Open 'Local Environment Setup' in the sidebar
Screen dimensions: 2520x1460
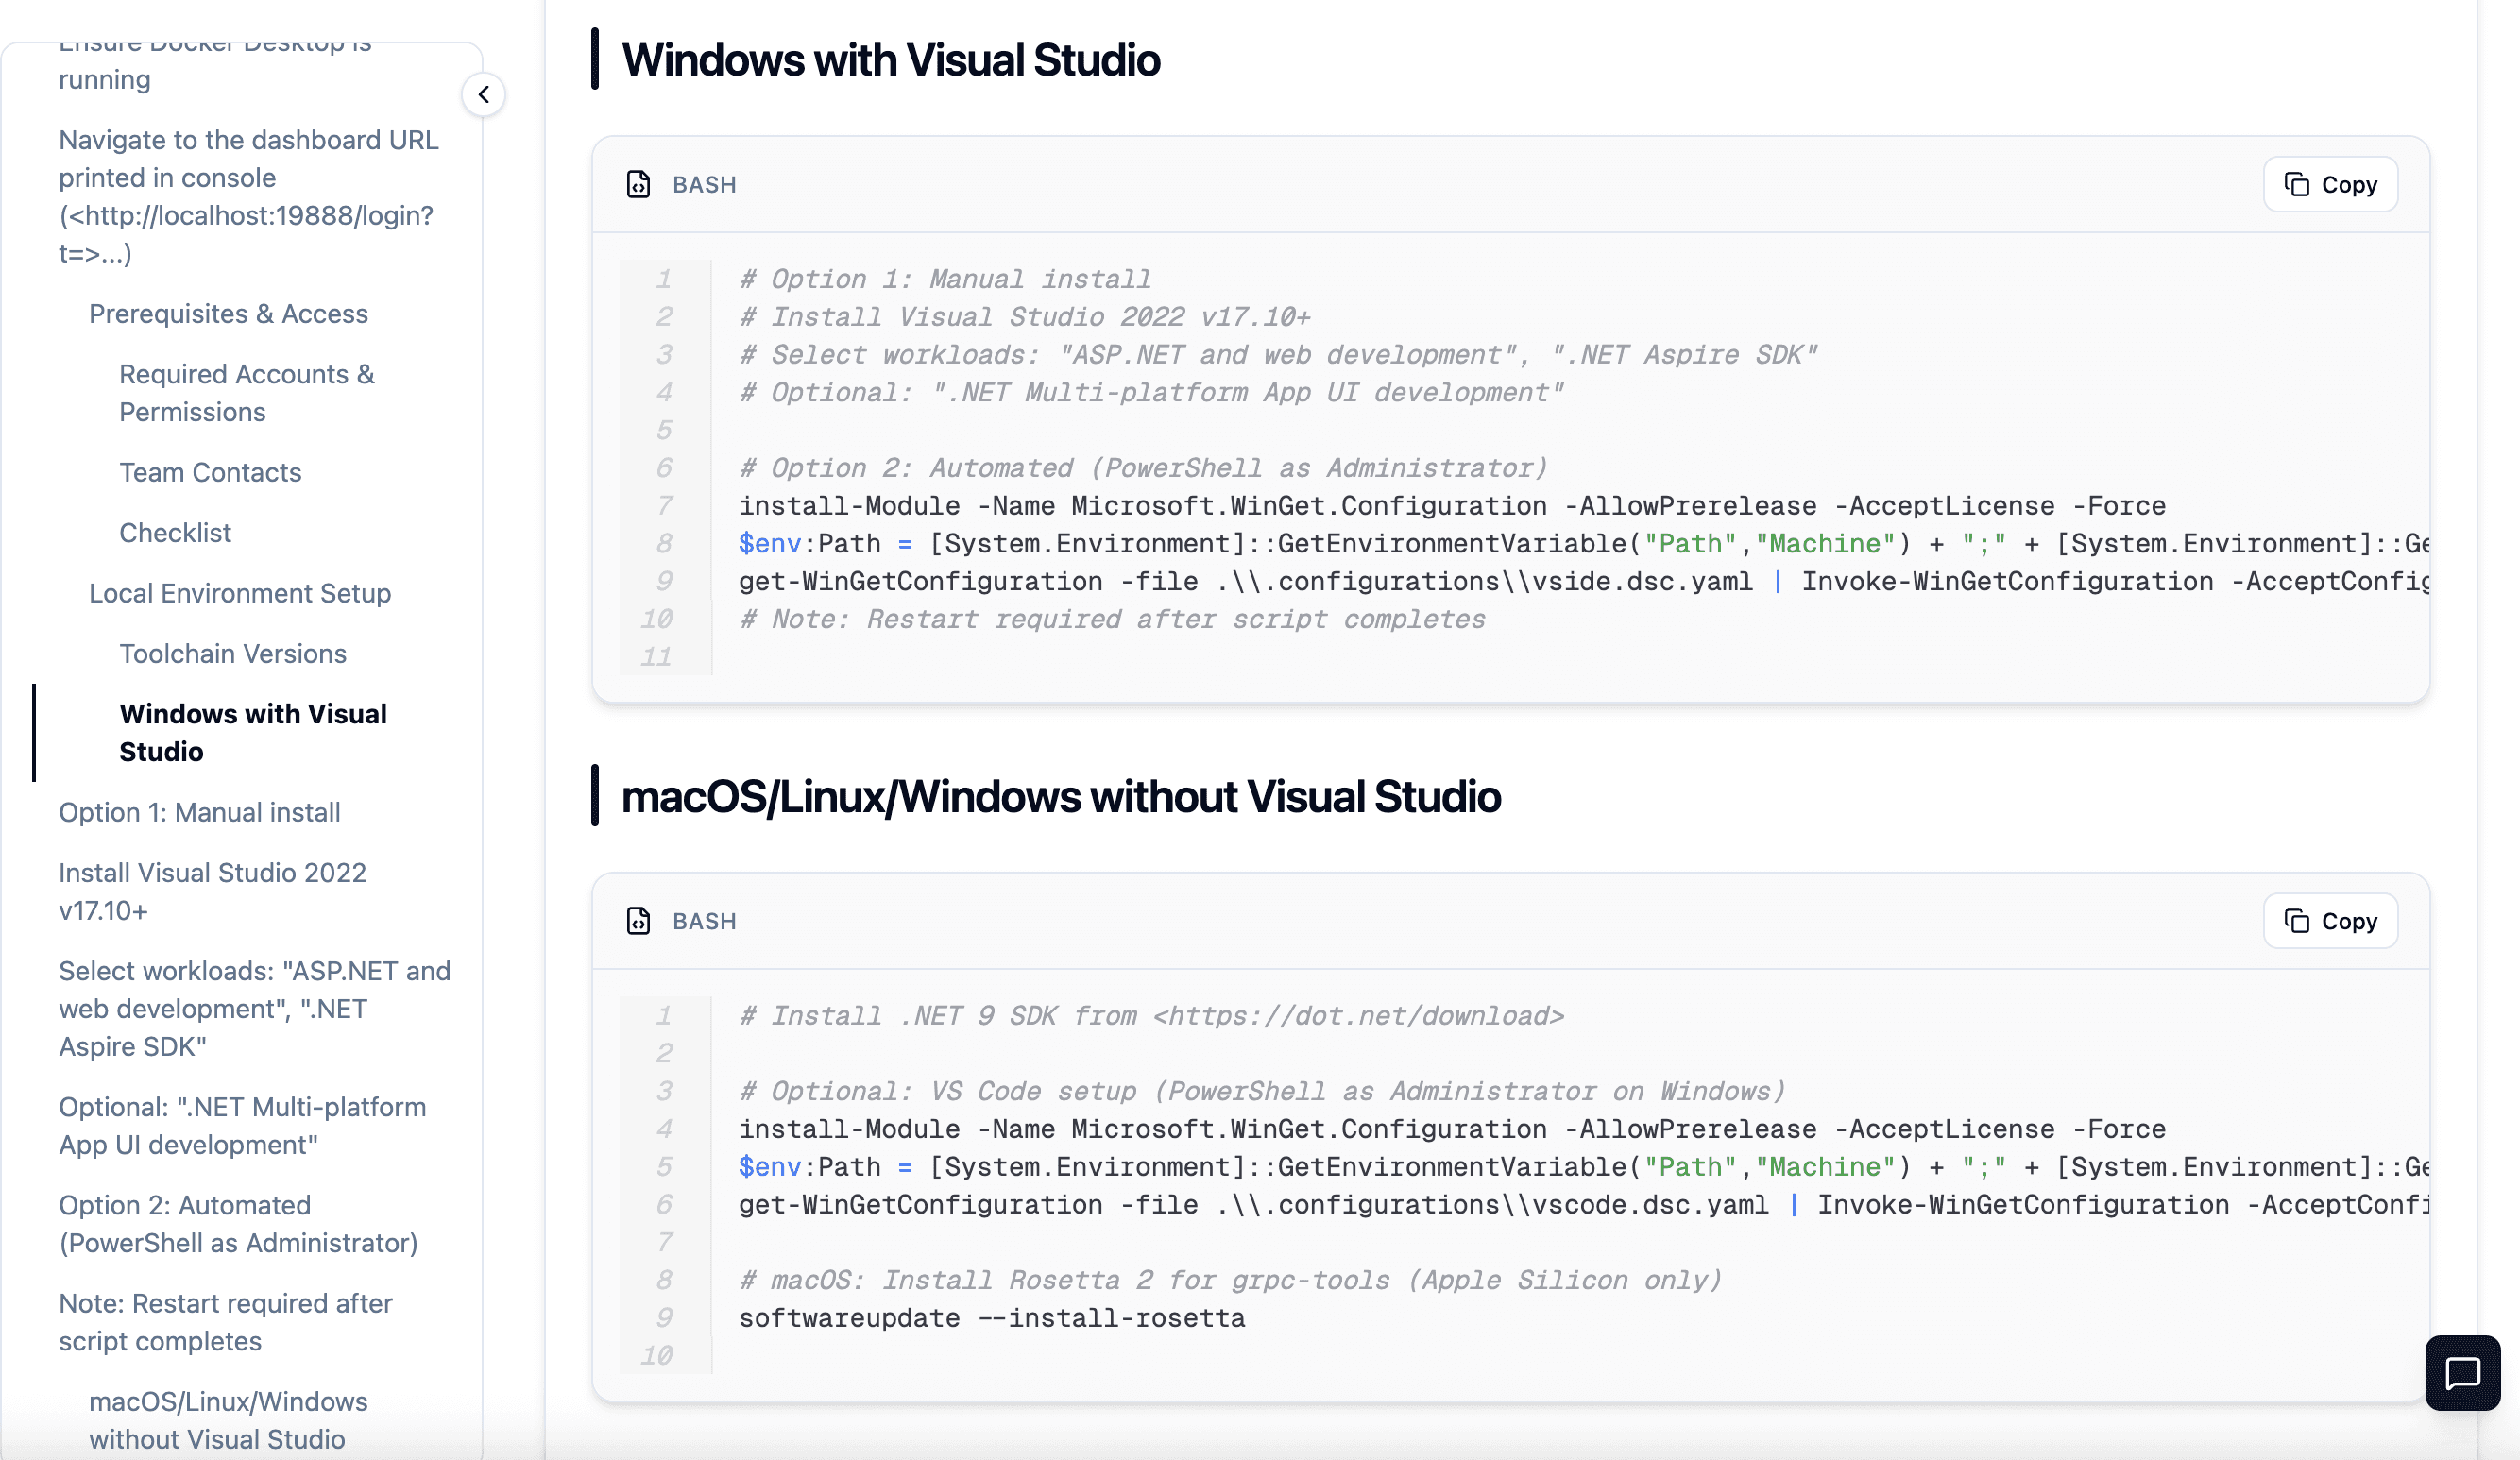[239, 593]
